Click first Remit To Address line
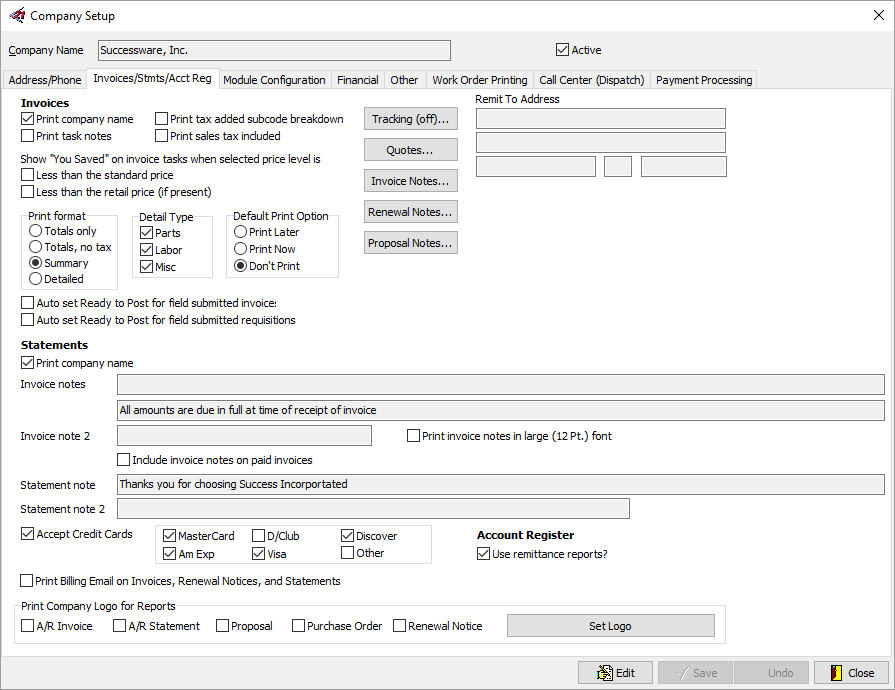Screen dimensions: 895x690 600,119
